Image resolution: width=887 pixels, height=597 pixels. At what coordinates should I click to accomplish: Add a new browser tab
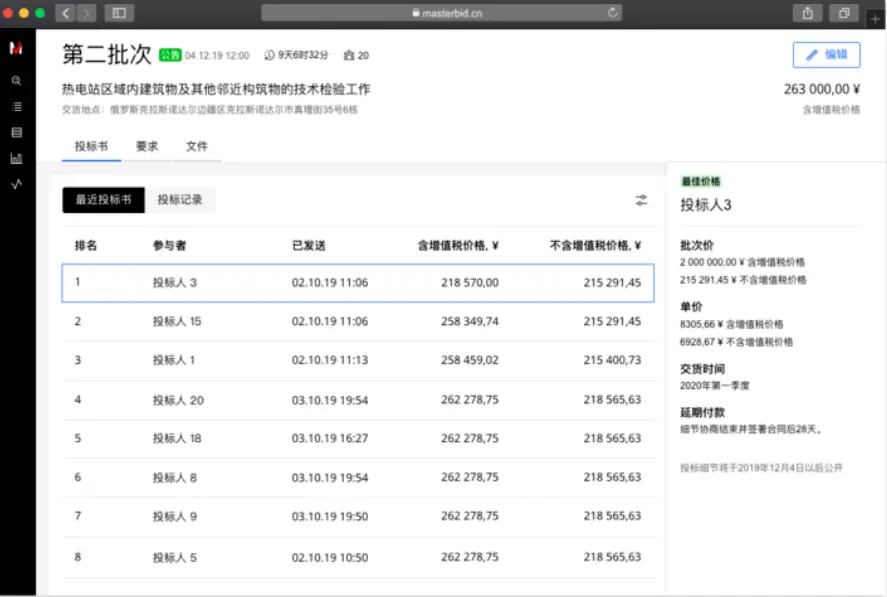click(x=875, y=19)
